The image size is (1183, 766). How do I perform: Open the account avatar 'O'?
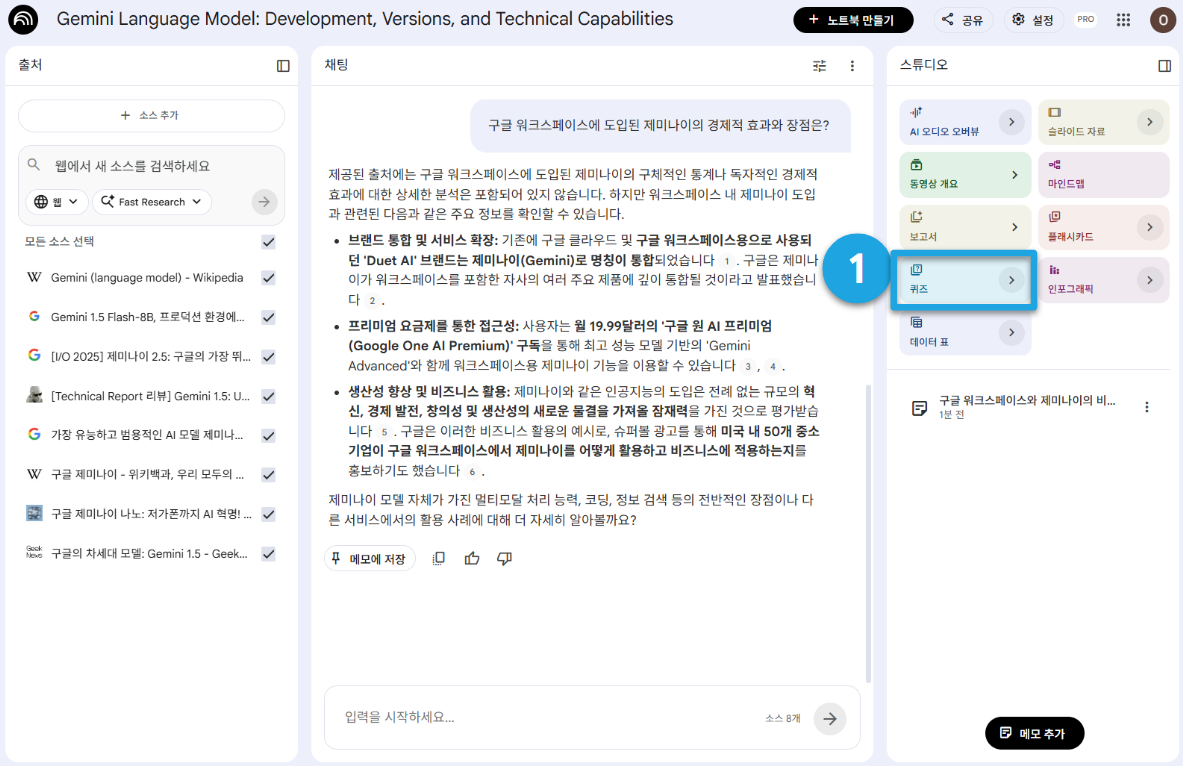coord(1163,20)
